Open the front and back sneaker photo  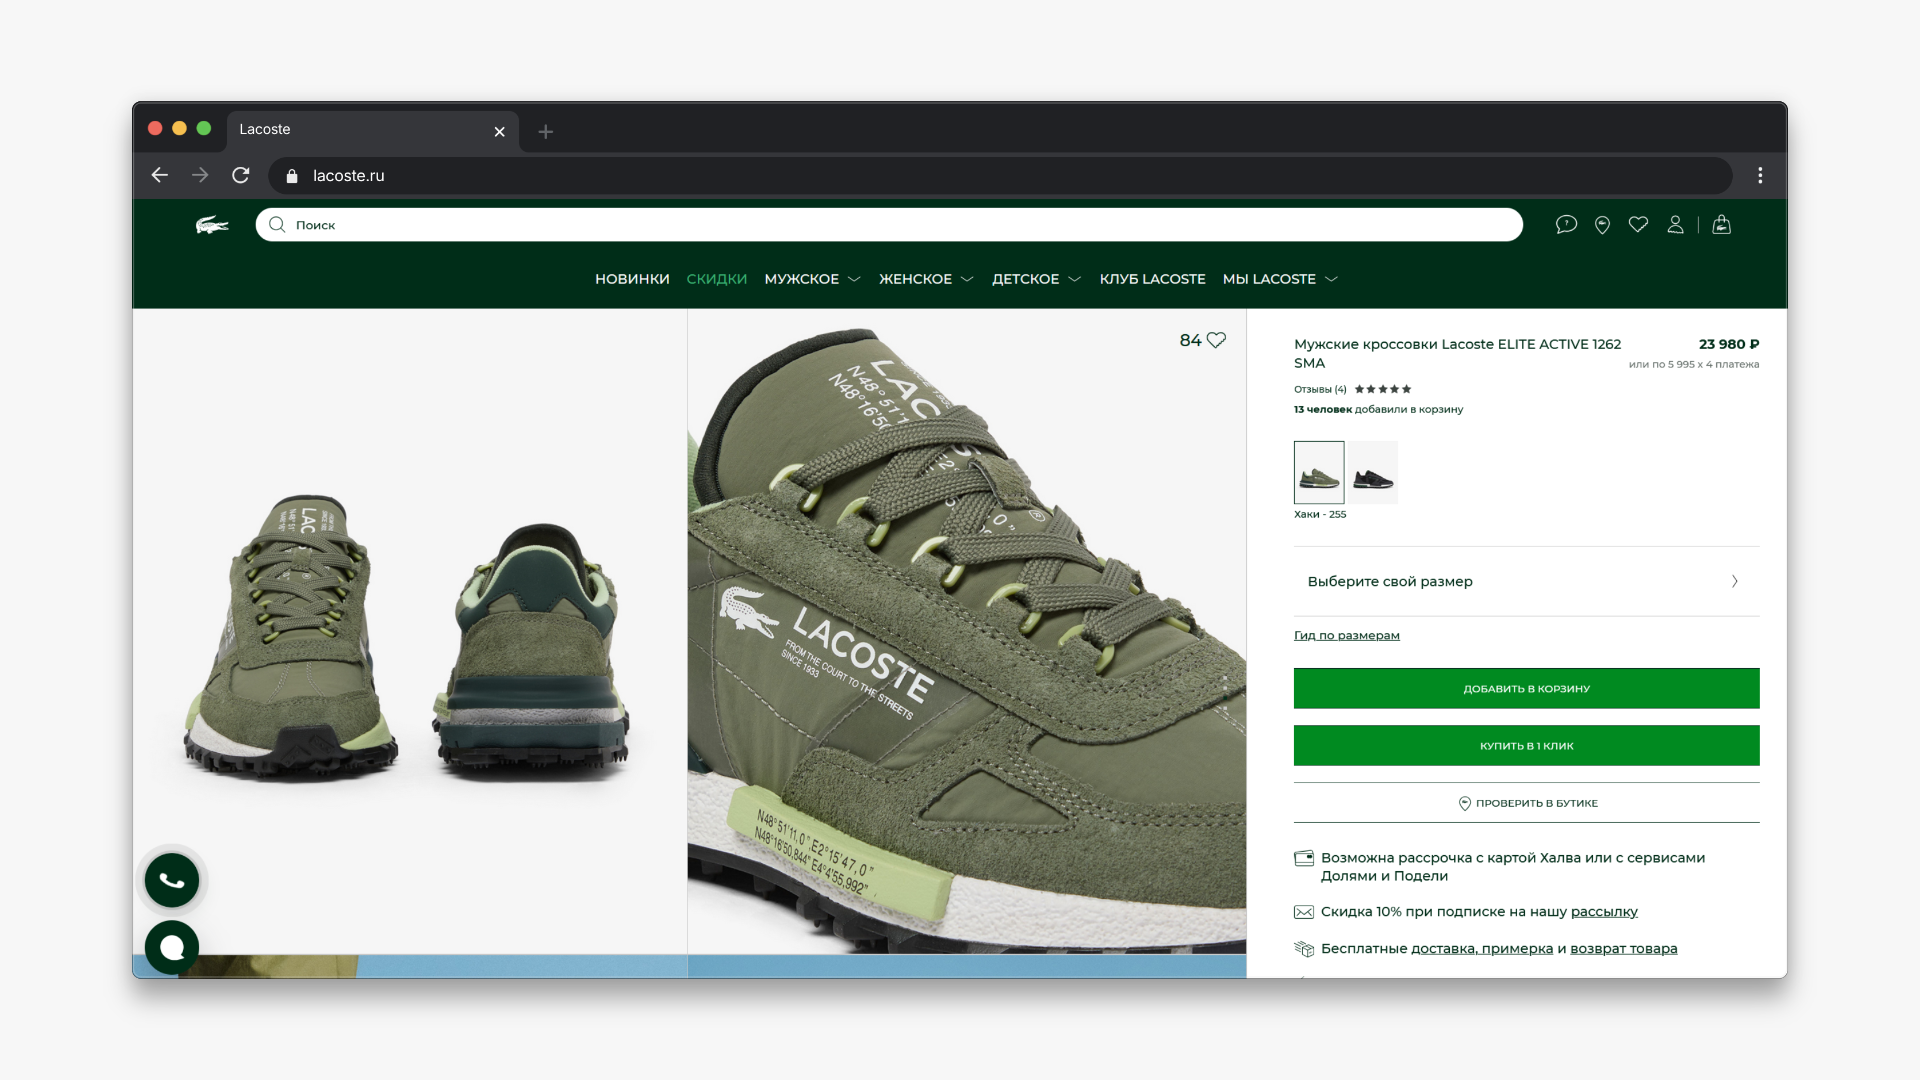click(x=410, y=631)
